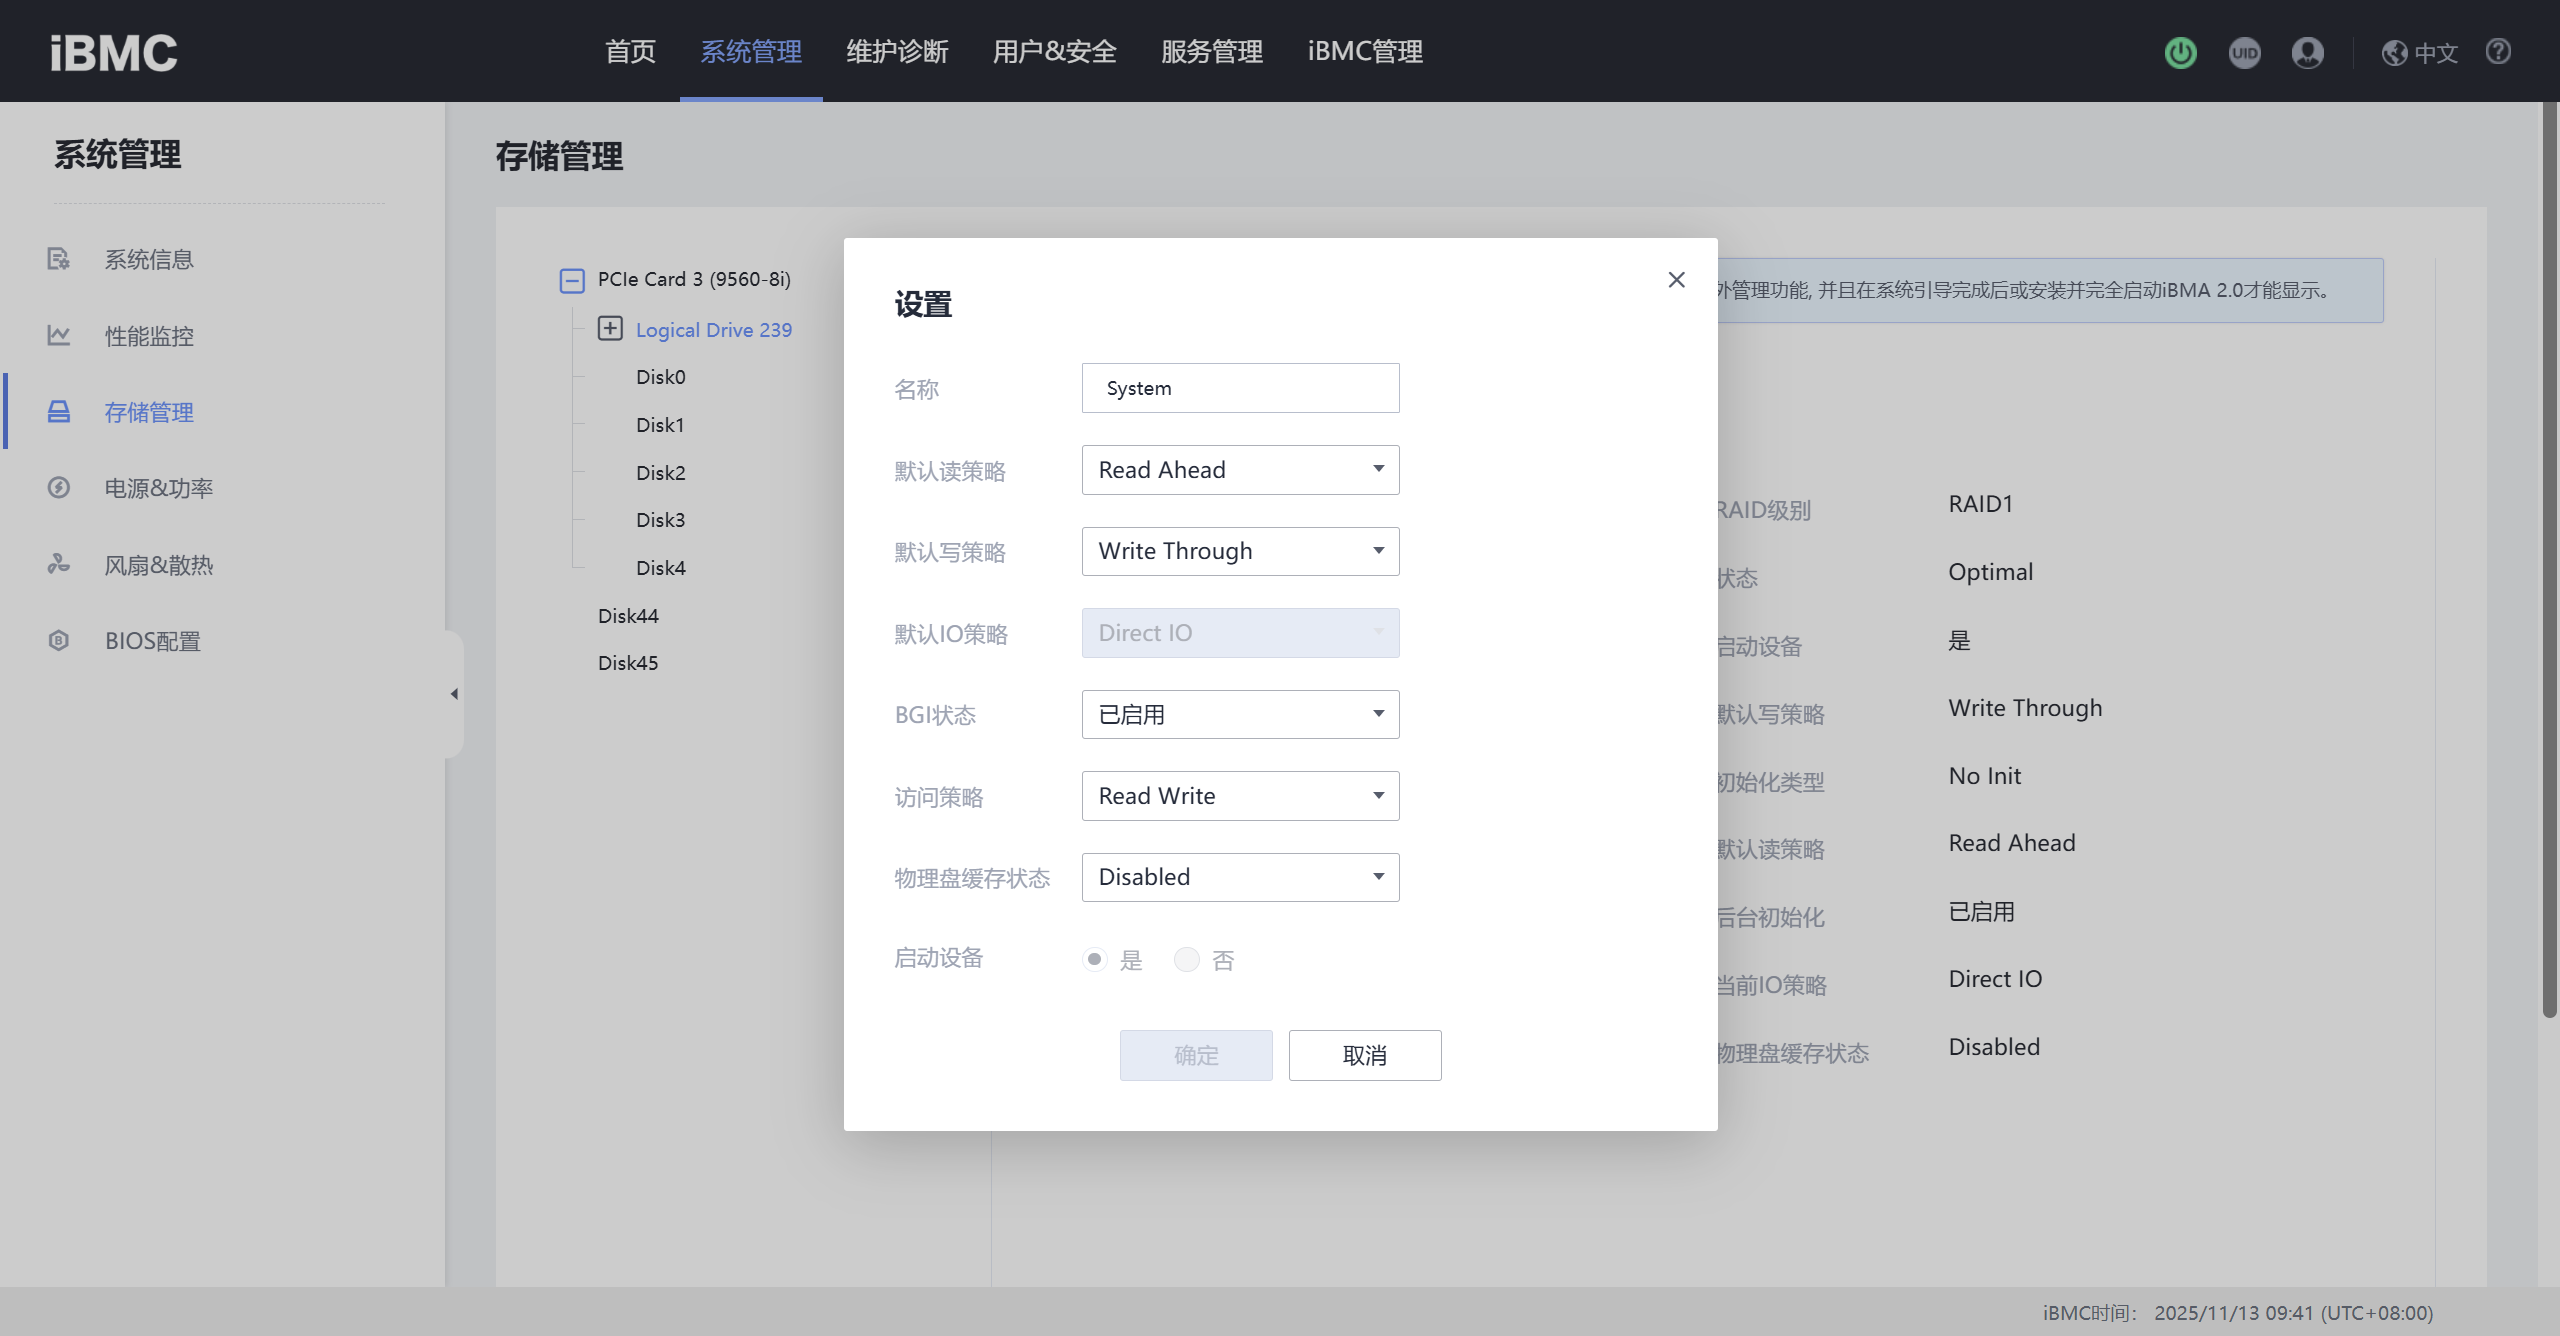This screenshot has width=2560, height=1336.
Task: Open the 默认写策略 Write Through dropdown
Action: click(1240, 551)
